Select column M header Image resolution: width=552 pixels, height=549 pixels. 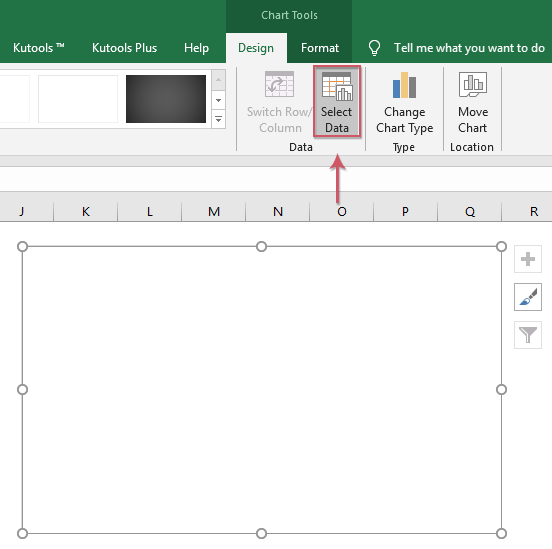pos(214,212)
